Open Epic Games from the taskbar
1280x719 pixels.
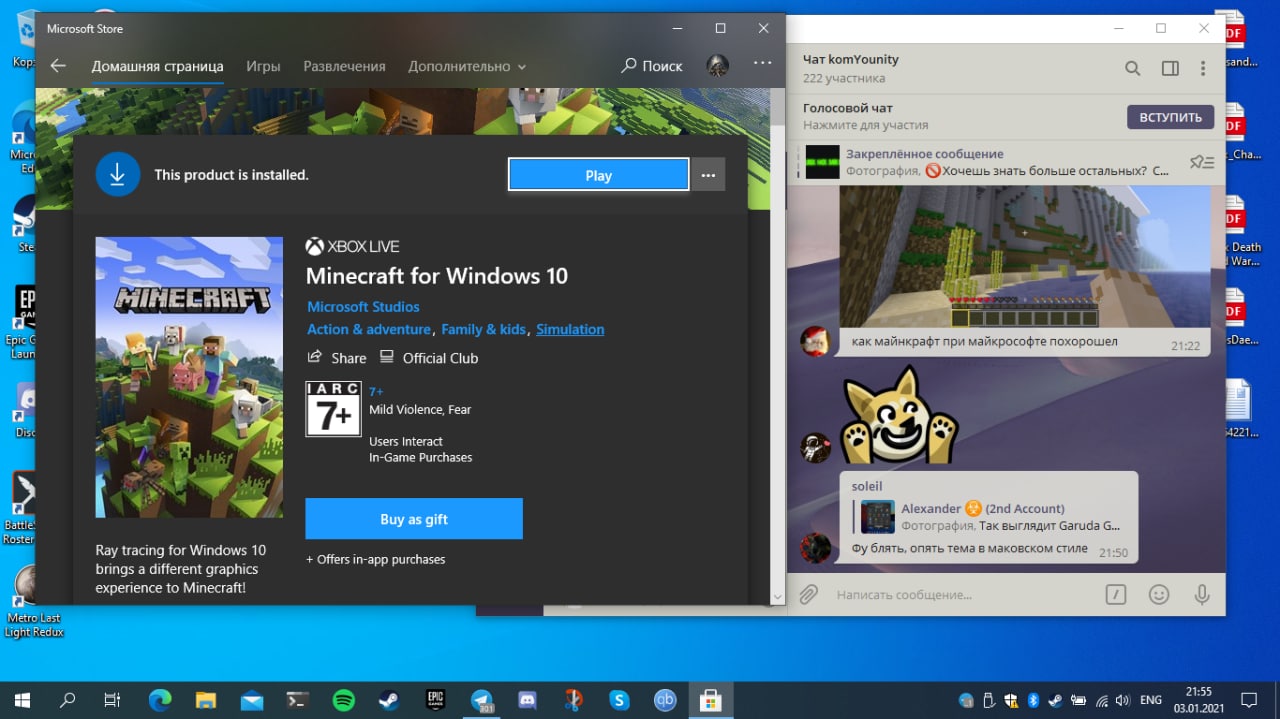pos(435,700)
